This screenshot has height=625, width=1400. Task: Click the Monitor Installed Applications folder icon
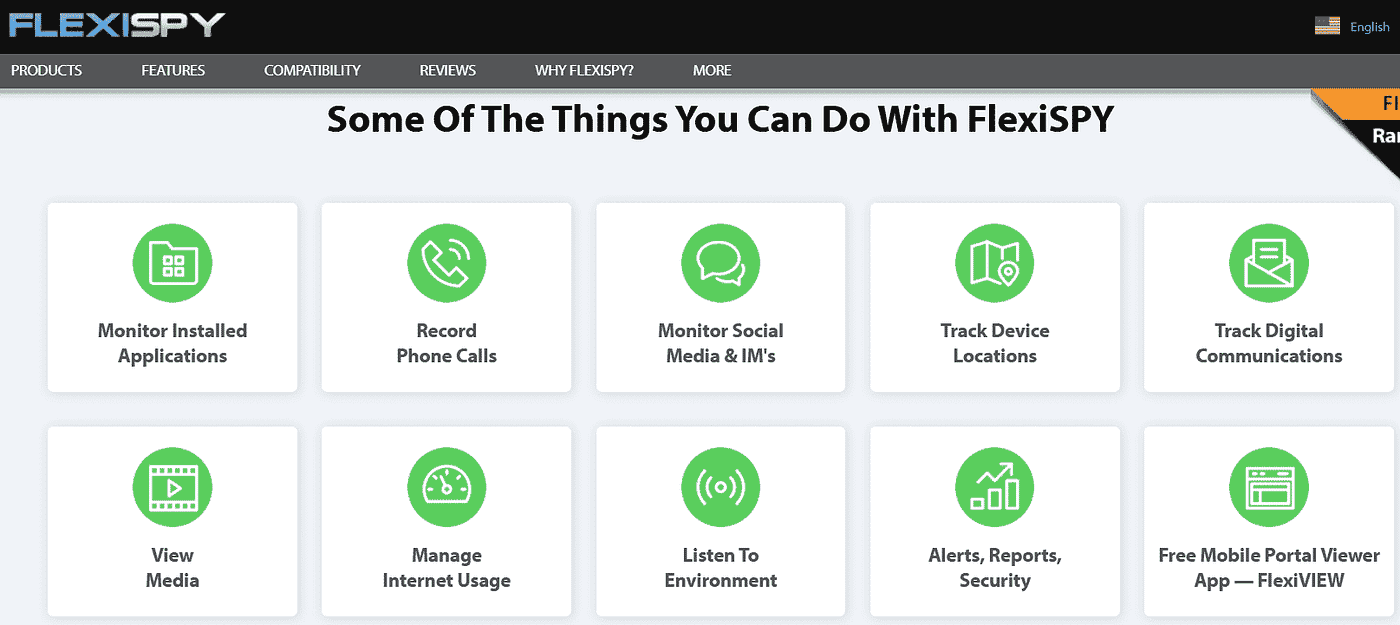[x=172, y=264]
